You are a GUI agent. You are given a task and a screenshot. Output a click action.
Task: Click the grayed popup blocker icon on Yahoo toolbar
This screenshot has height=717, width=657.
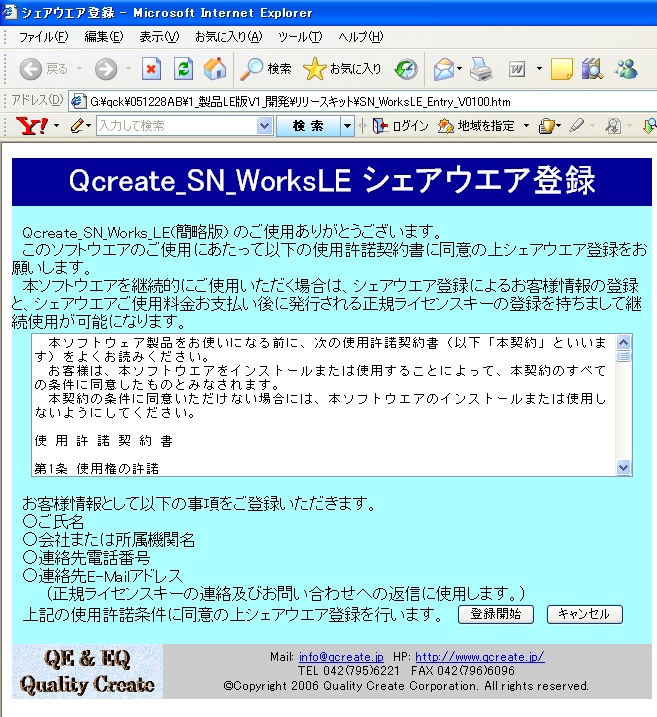tap(613, 126)
